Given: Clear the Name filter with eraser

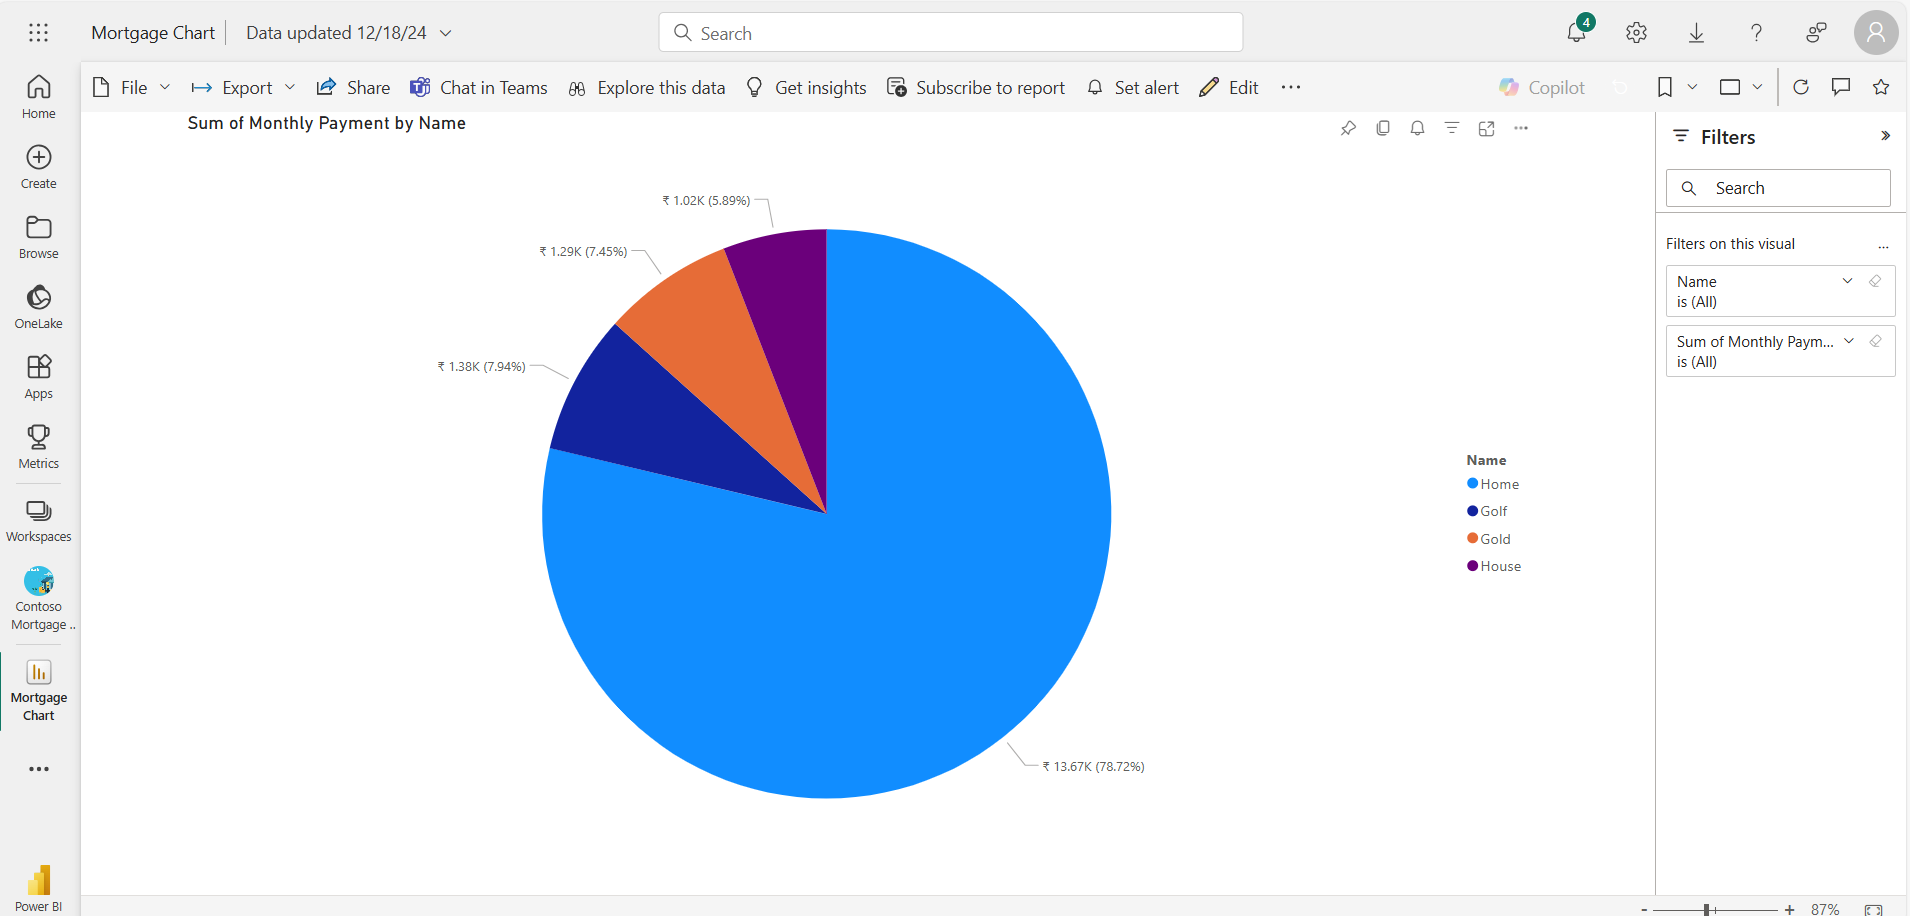Looking at the screenshot, I should (1875, 281).
